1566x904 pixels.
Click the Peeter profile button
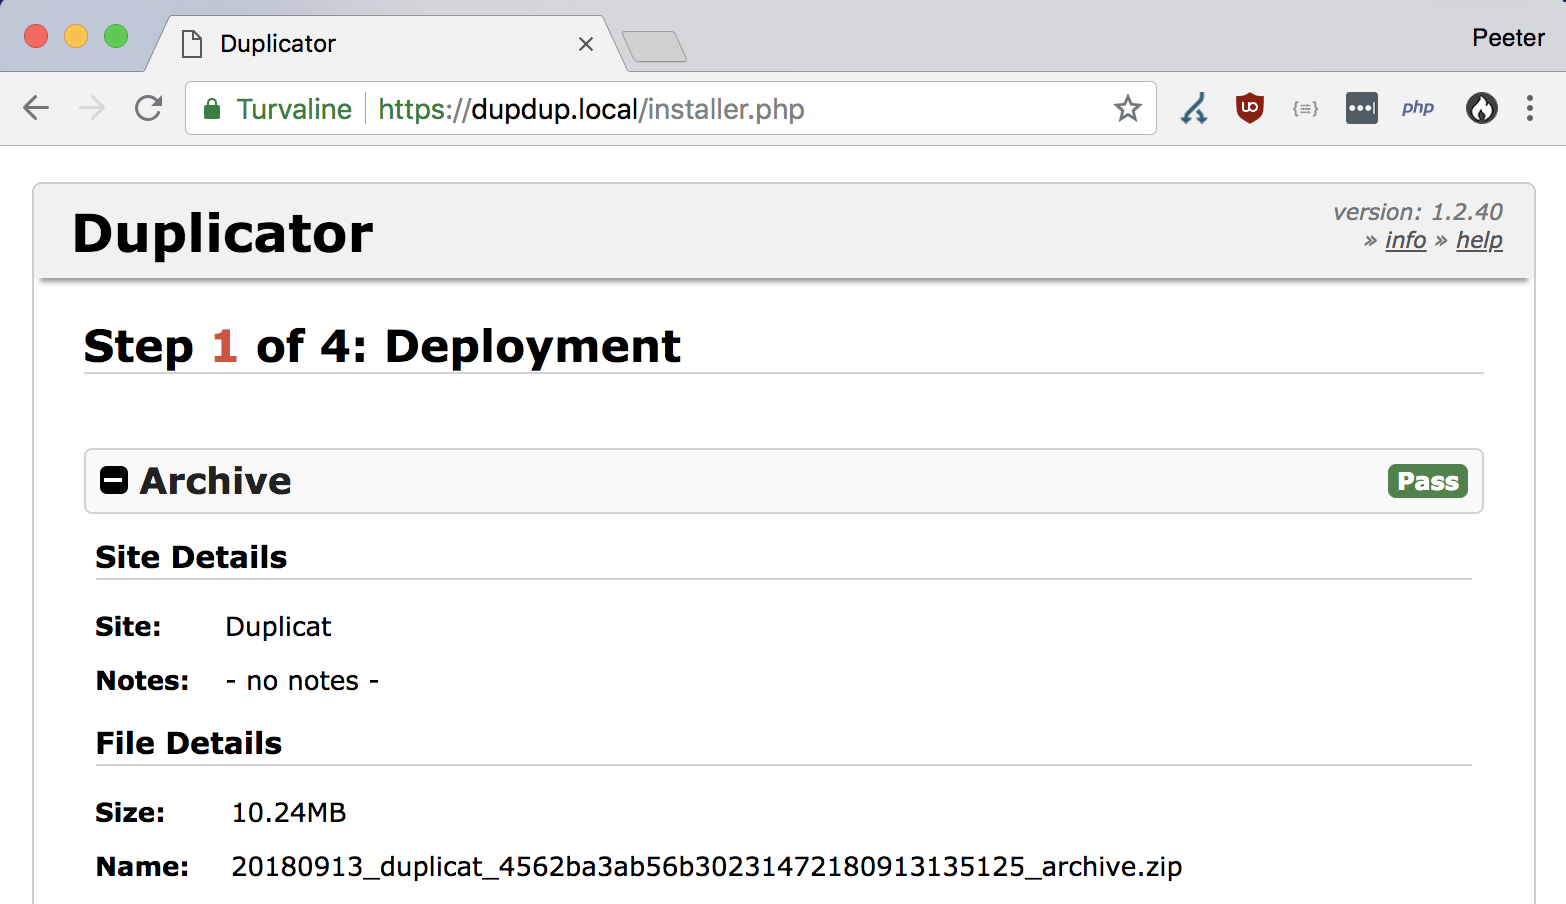[1508, 38]
